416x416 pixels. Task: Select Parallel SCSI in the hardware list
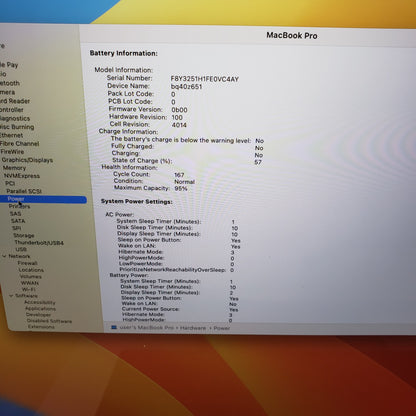[x=24, y=191]
